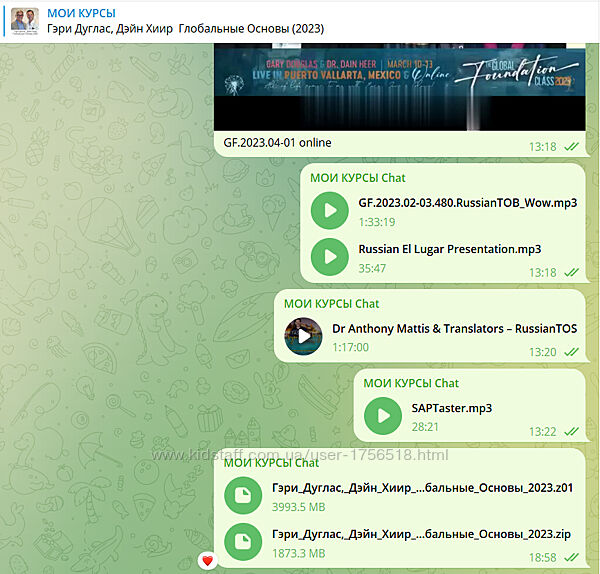Play GF.2023.02-03.480.RussianTOB_Wow.mp3 audio
This screenshot has height=574, width=600.
coord(329,211)
